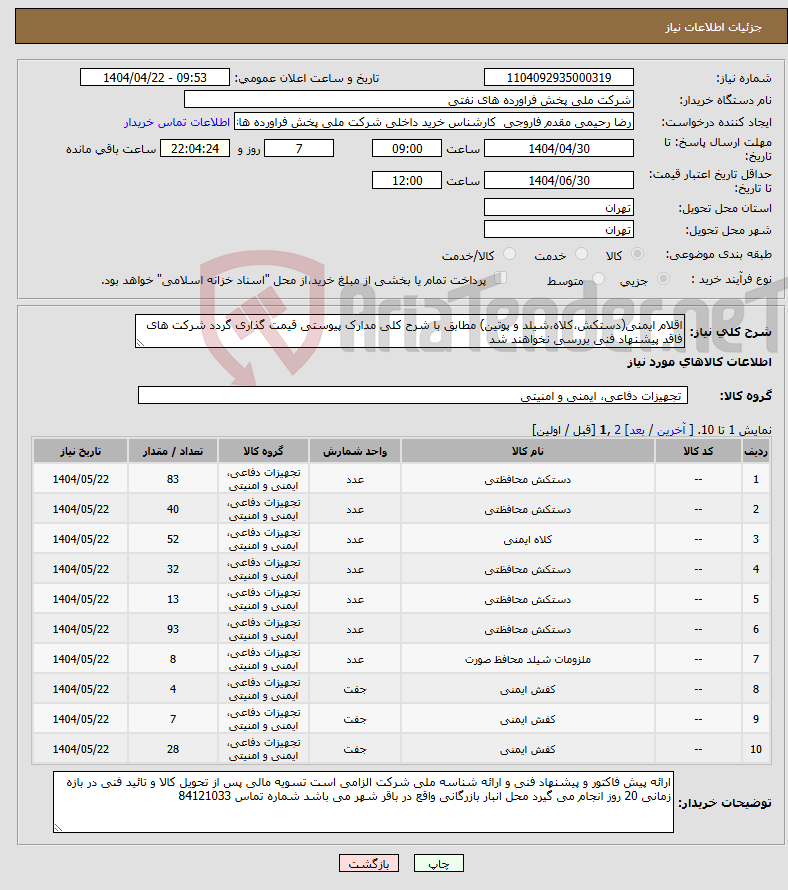Click دستکش محافظتی in row 1
Viewport: 788px width, 890px height.
[x=527, y=480]
